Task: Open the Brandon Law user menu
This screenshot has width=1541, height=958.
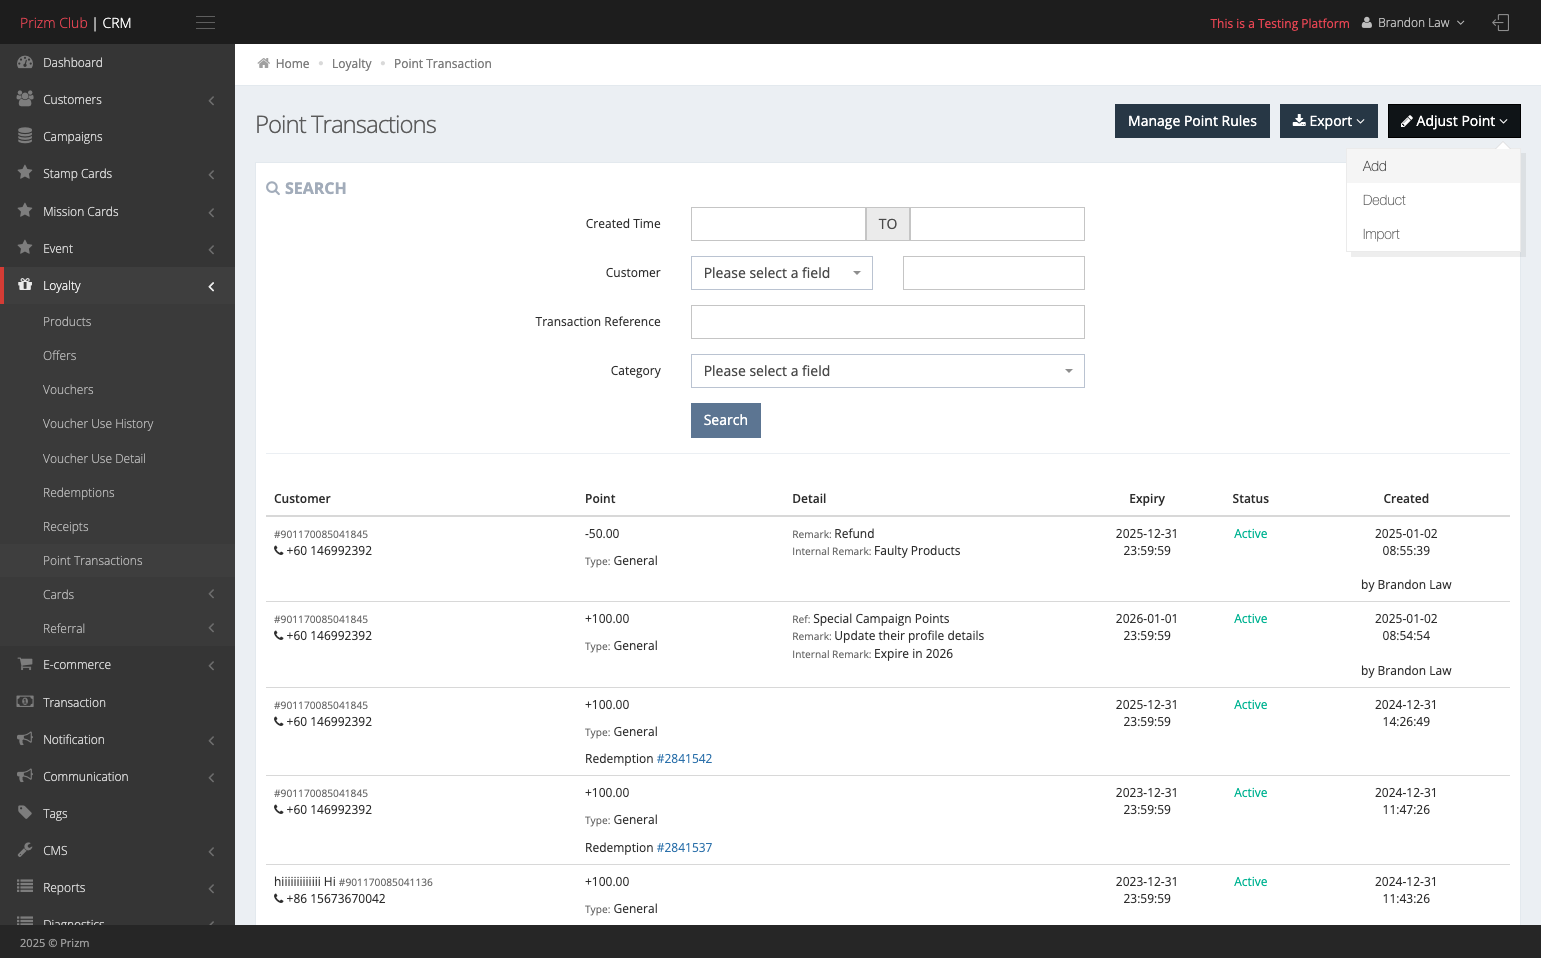Action: point(1413,23)
